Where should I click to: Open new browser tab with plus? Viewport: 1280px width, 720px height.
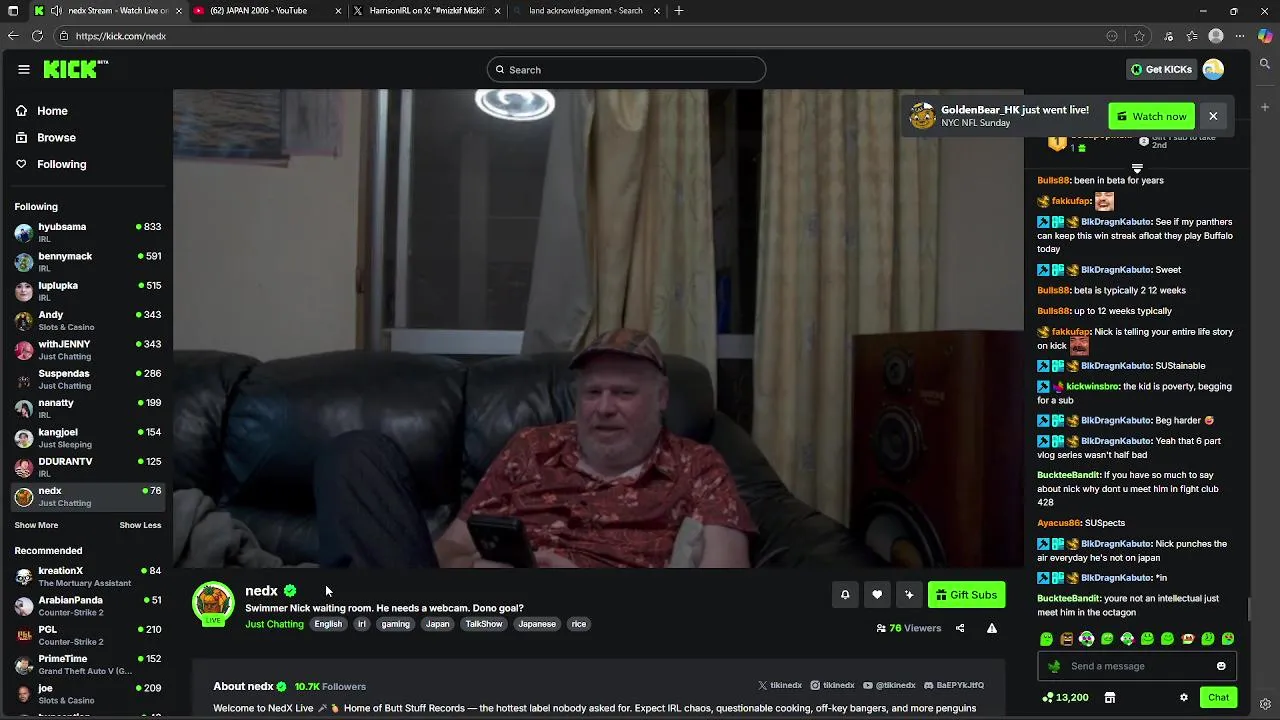click(x=679, y=11)
